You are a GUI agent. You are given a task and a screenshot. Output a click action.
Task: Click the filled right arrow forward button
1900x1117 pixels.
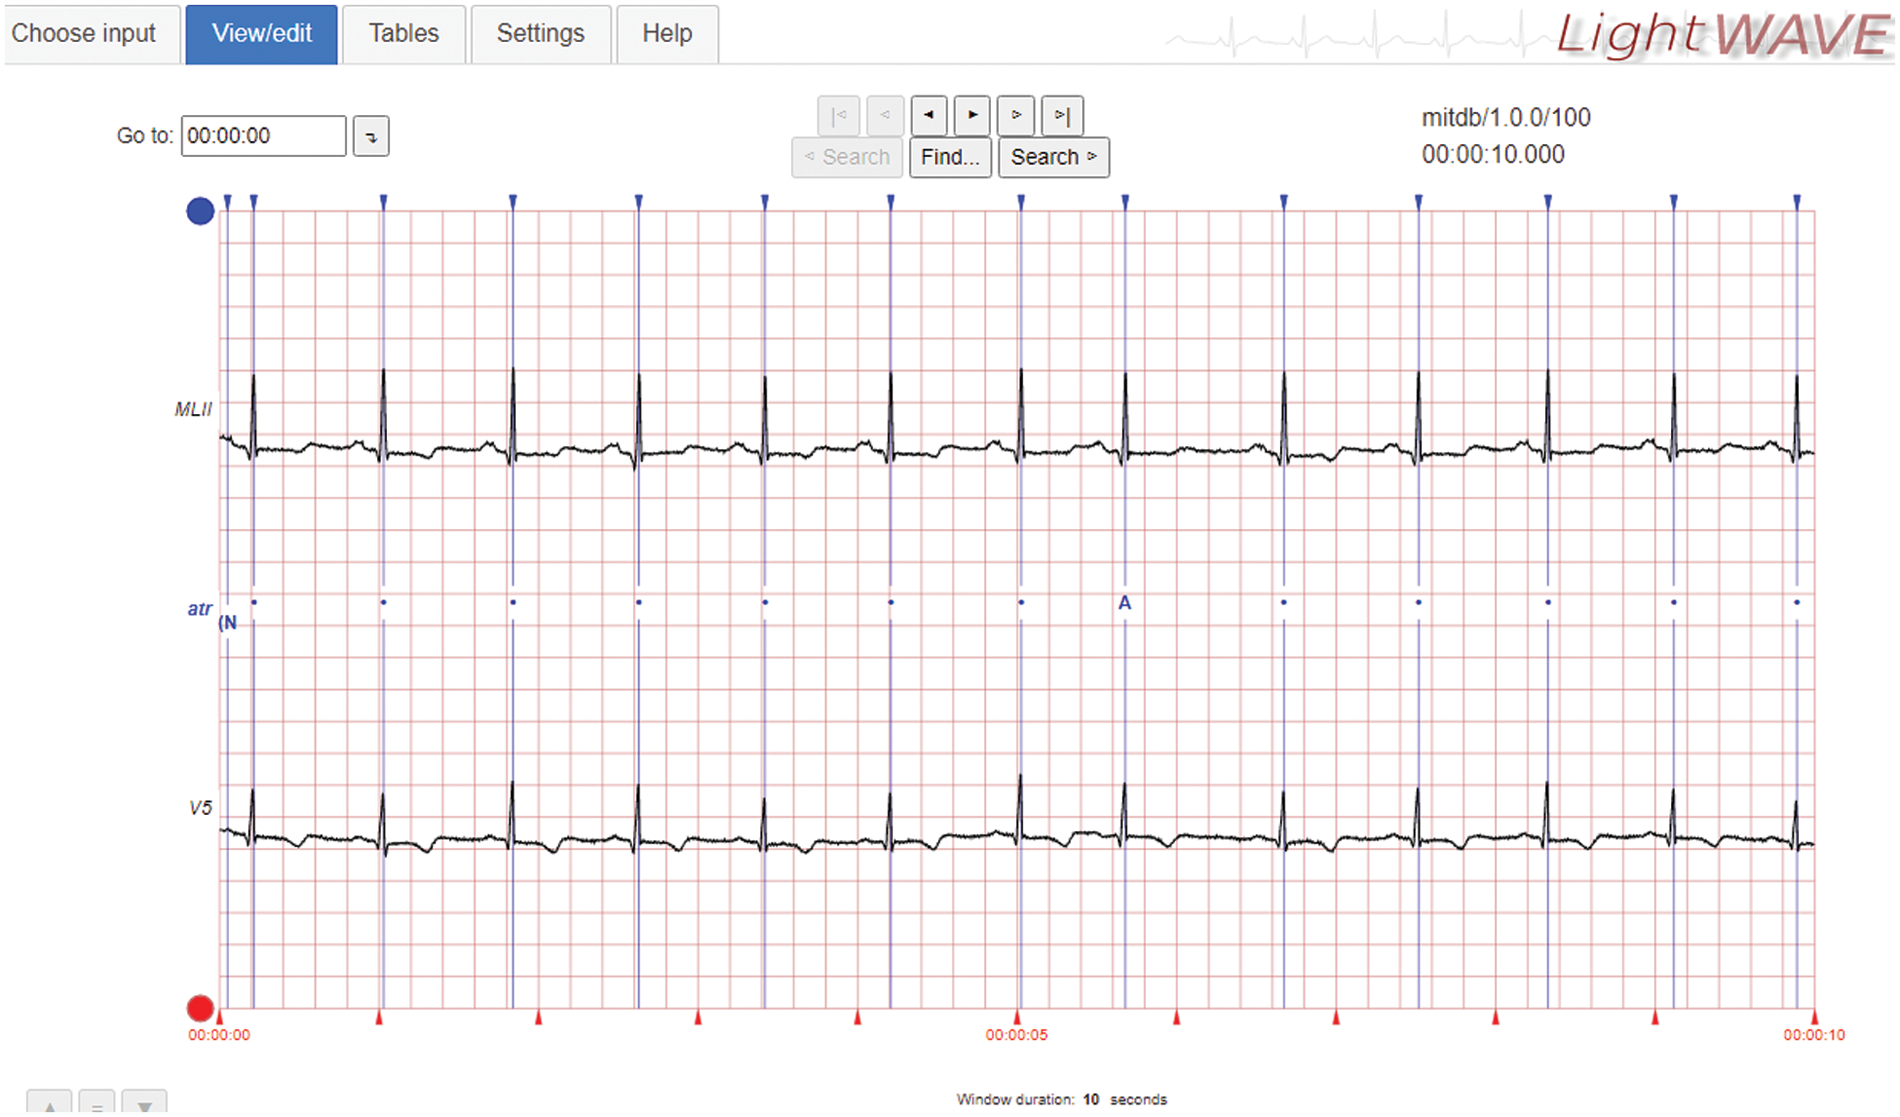(972, 116)
